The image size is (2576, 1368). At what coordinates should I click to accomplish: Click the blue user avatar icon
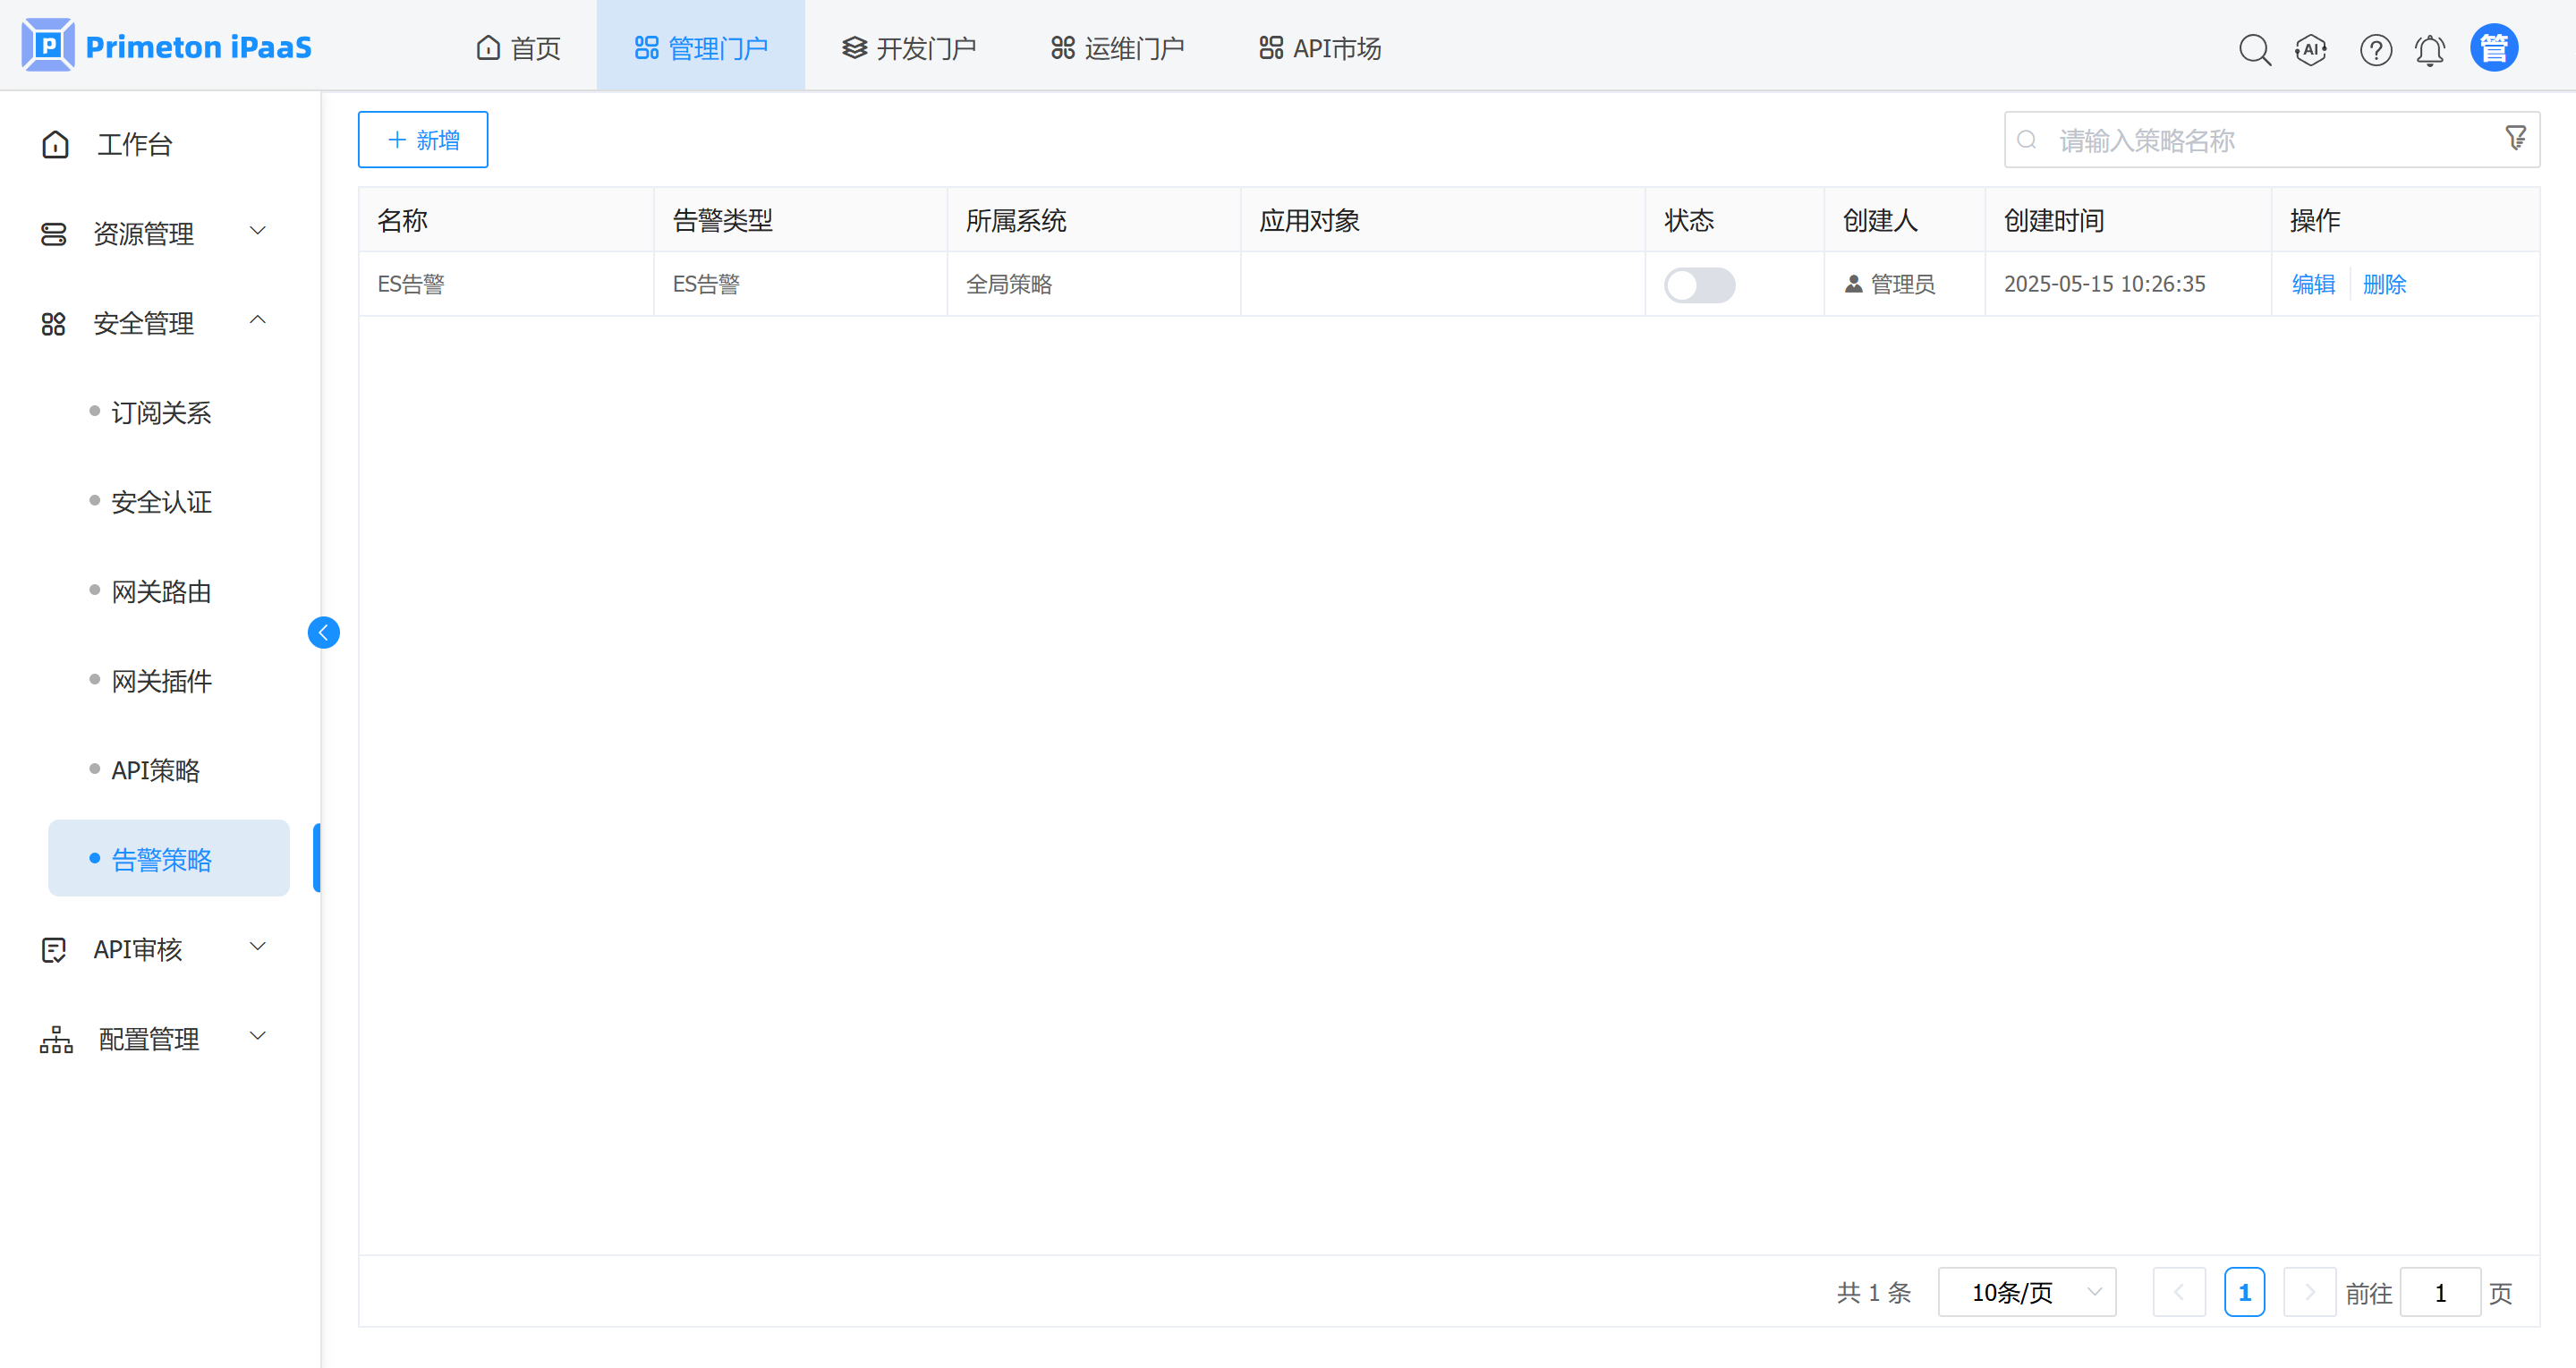pos(2494,48)
